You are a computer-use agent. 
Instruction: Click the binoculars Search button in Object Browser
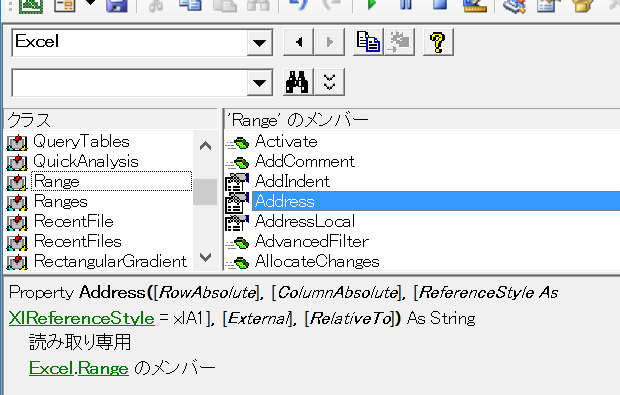pyautogui.click(x=299, y=82)
